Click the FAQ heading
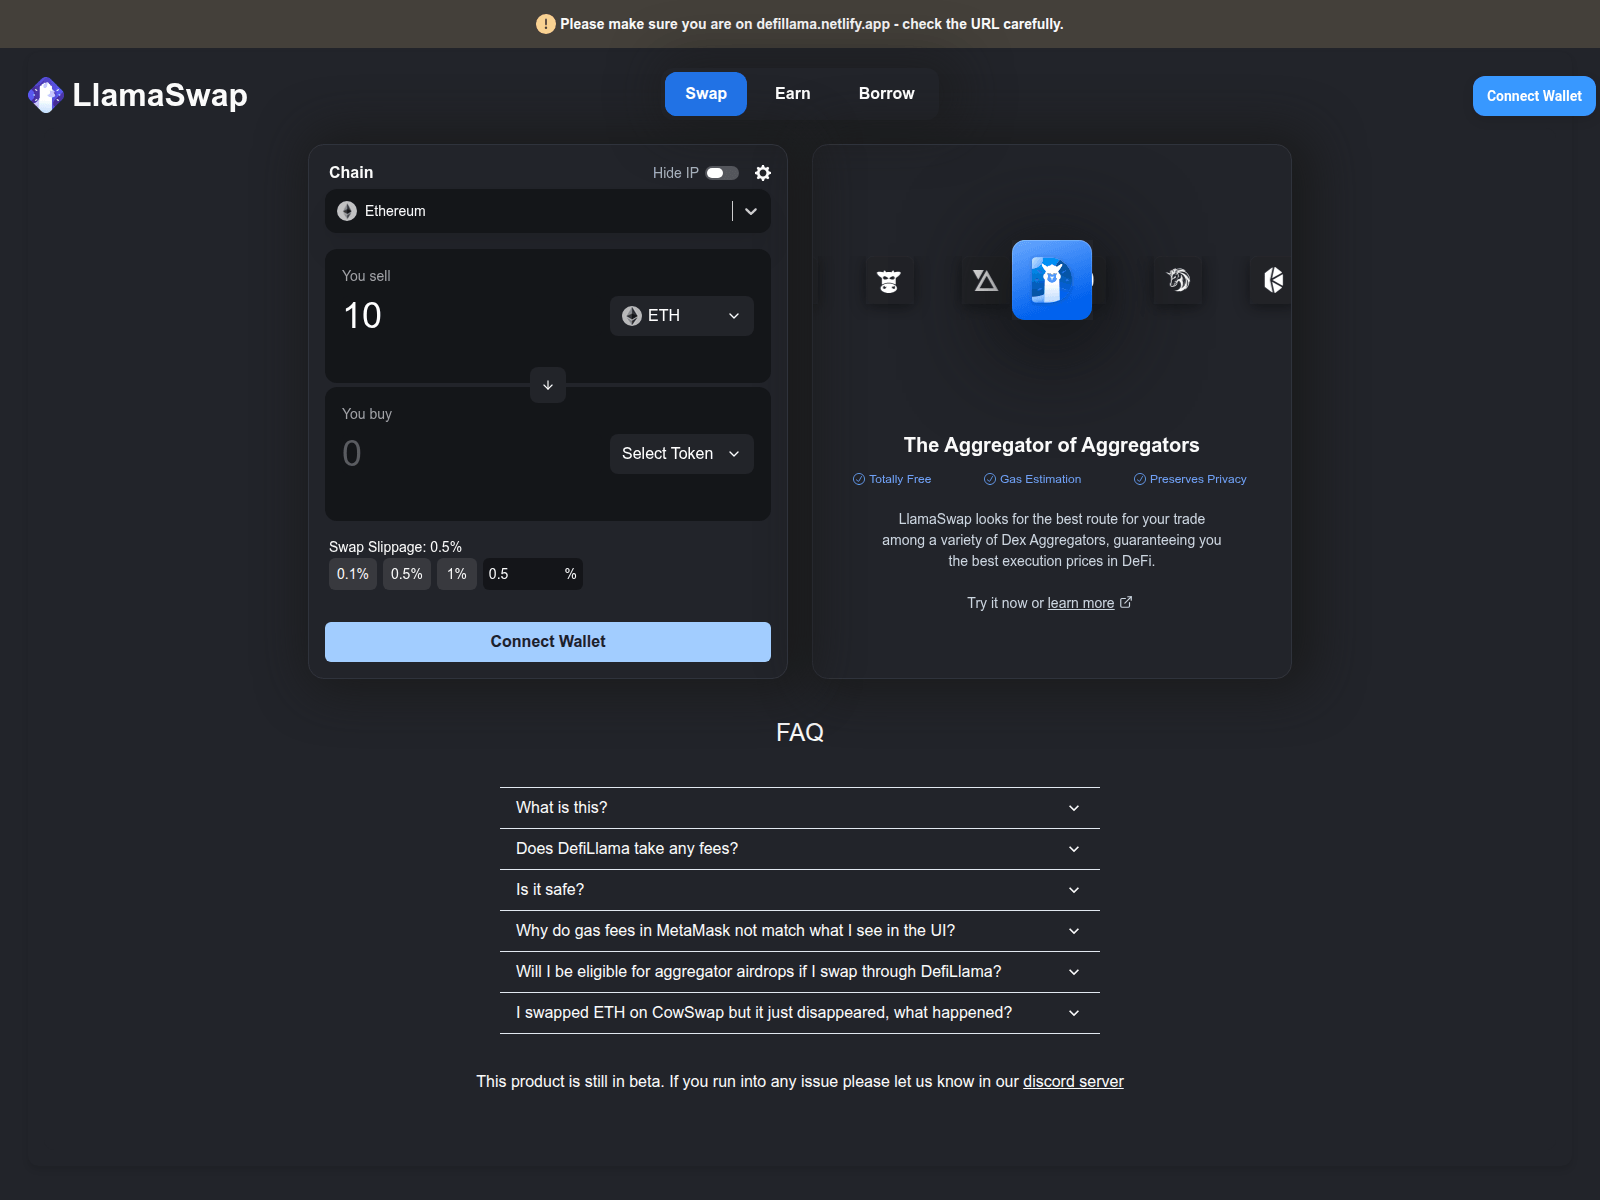 pos(800,732)
